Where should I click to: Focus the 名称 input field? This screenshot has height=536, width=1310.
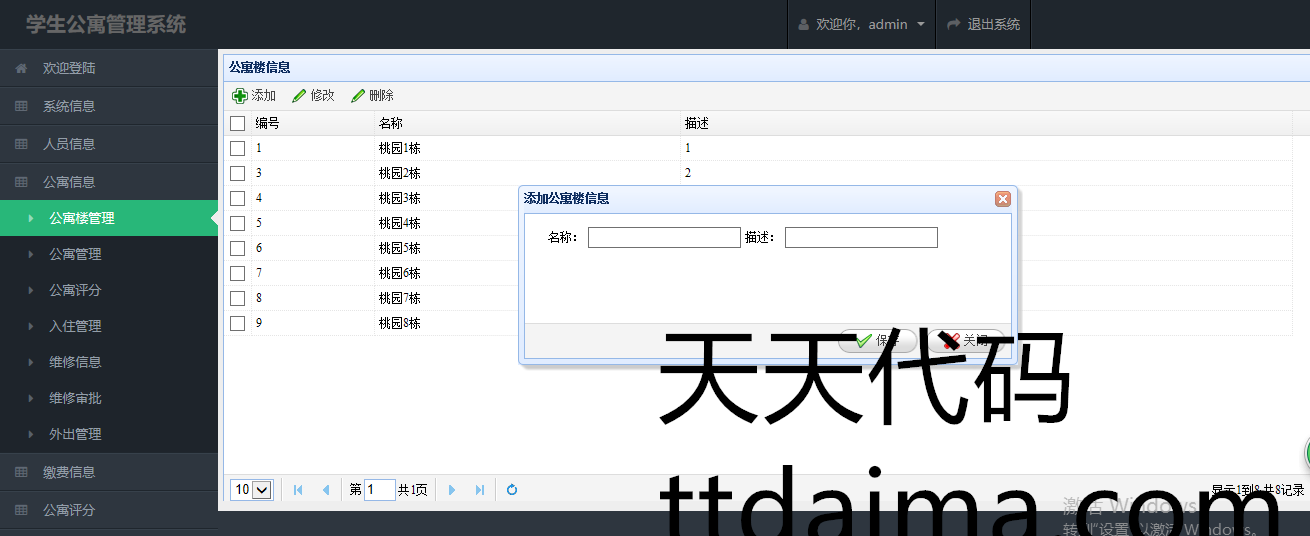(664, 238)
